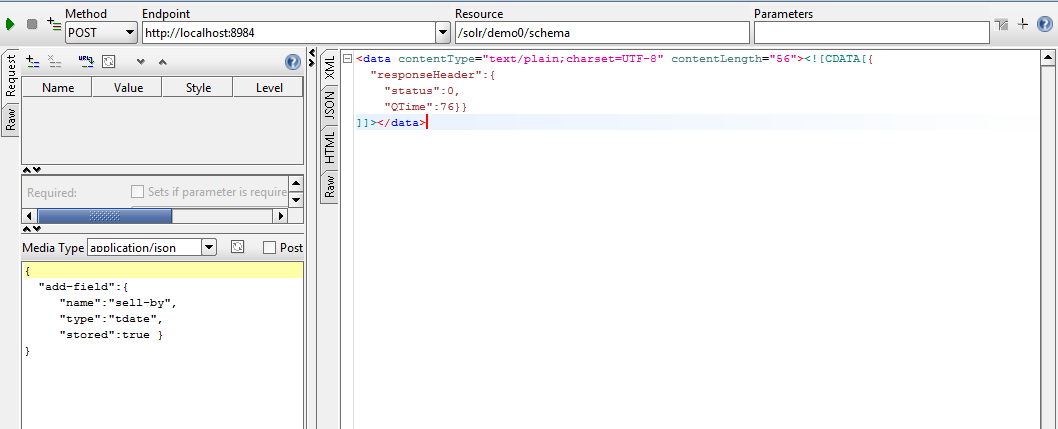Refresh icon next to Media Type
1058x429 pixels.
[x=237, y=247]
